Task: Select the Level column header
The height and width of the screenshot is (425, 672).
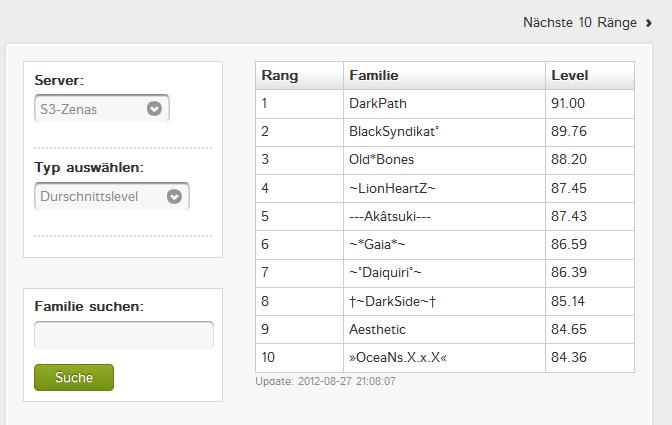Action: [570, 75]
